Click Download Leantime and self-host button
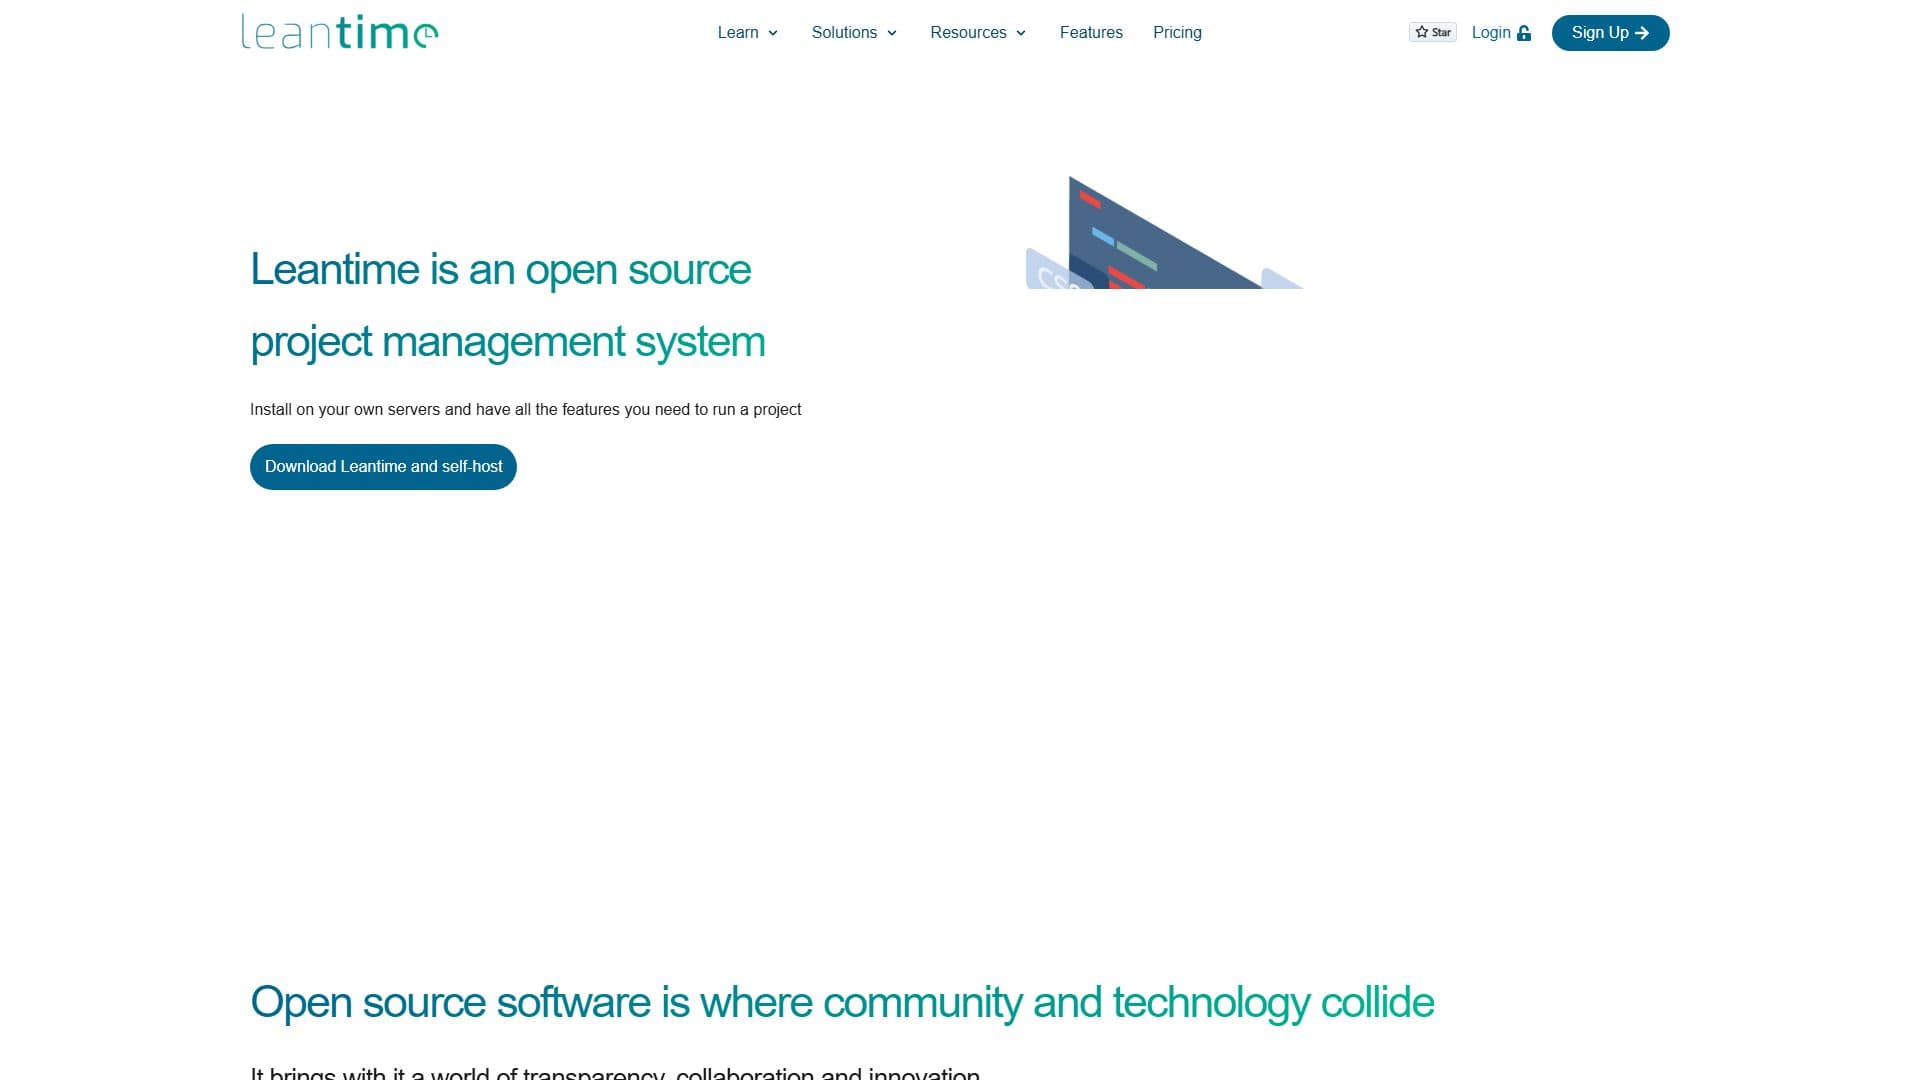 [383, 467]
